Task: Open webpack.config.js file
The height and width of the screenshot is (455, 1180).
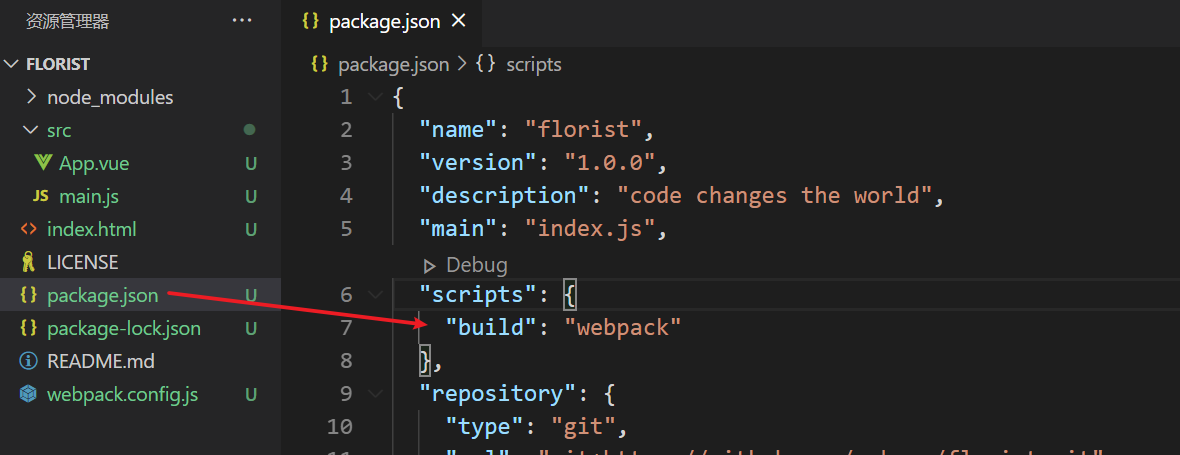Action: (123, 395)
